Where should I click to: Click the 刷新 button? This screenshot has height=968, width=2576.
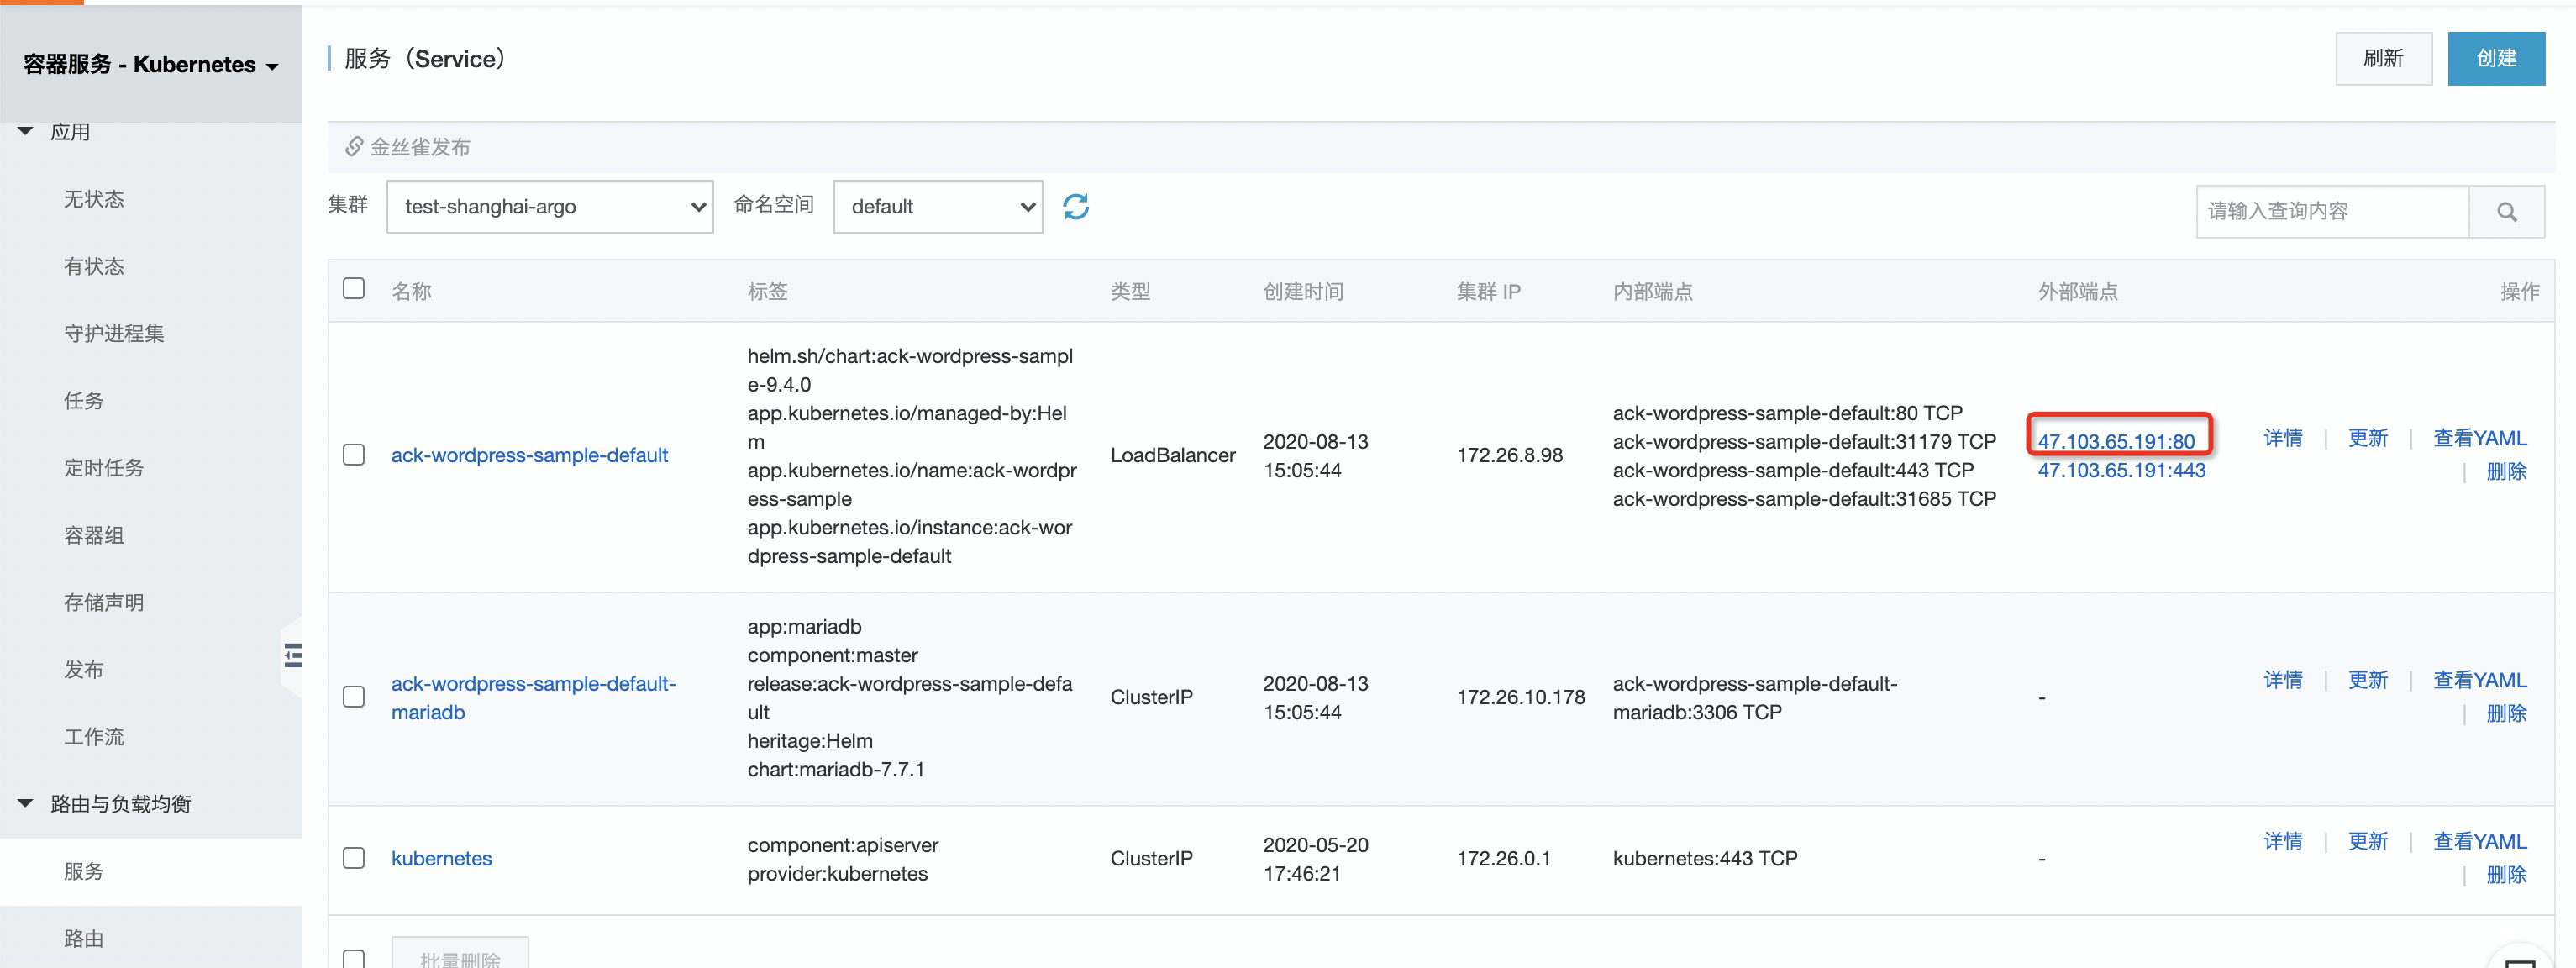pyautogui.click(x=2382, y=59)
